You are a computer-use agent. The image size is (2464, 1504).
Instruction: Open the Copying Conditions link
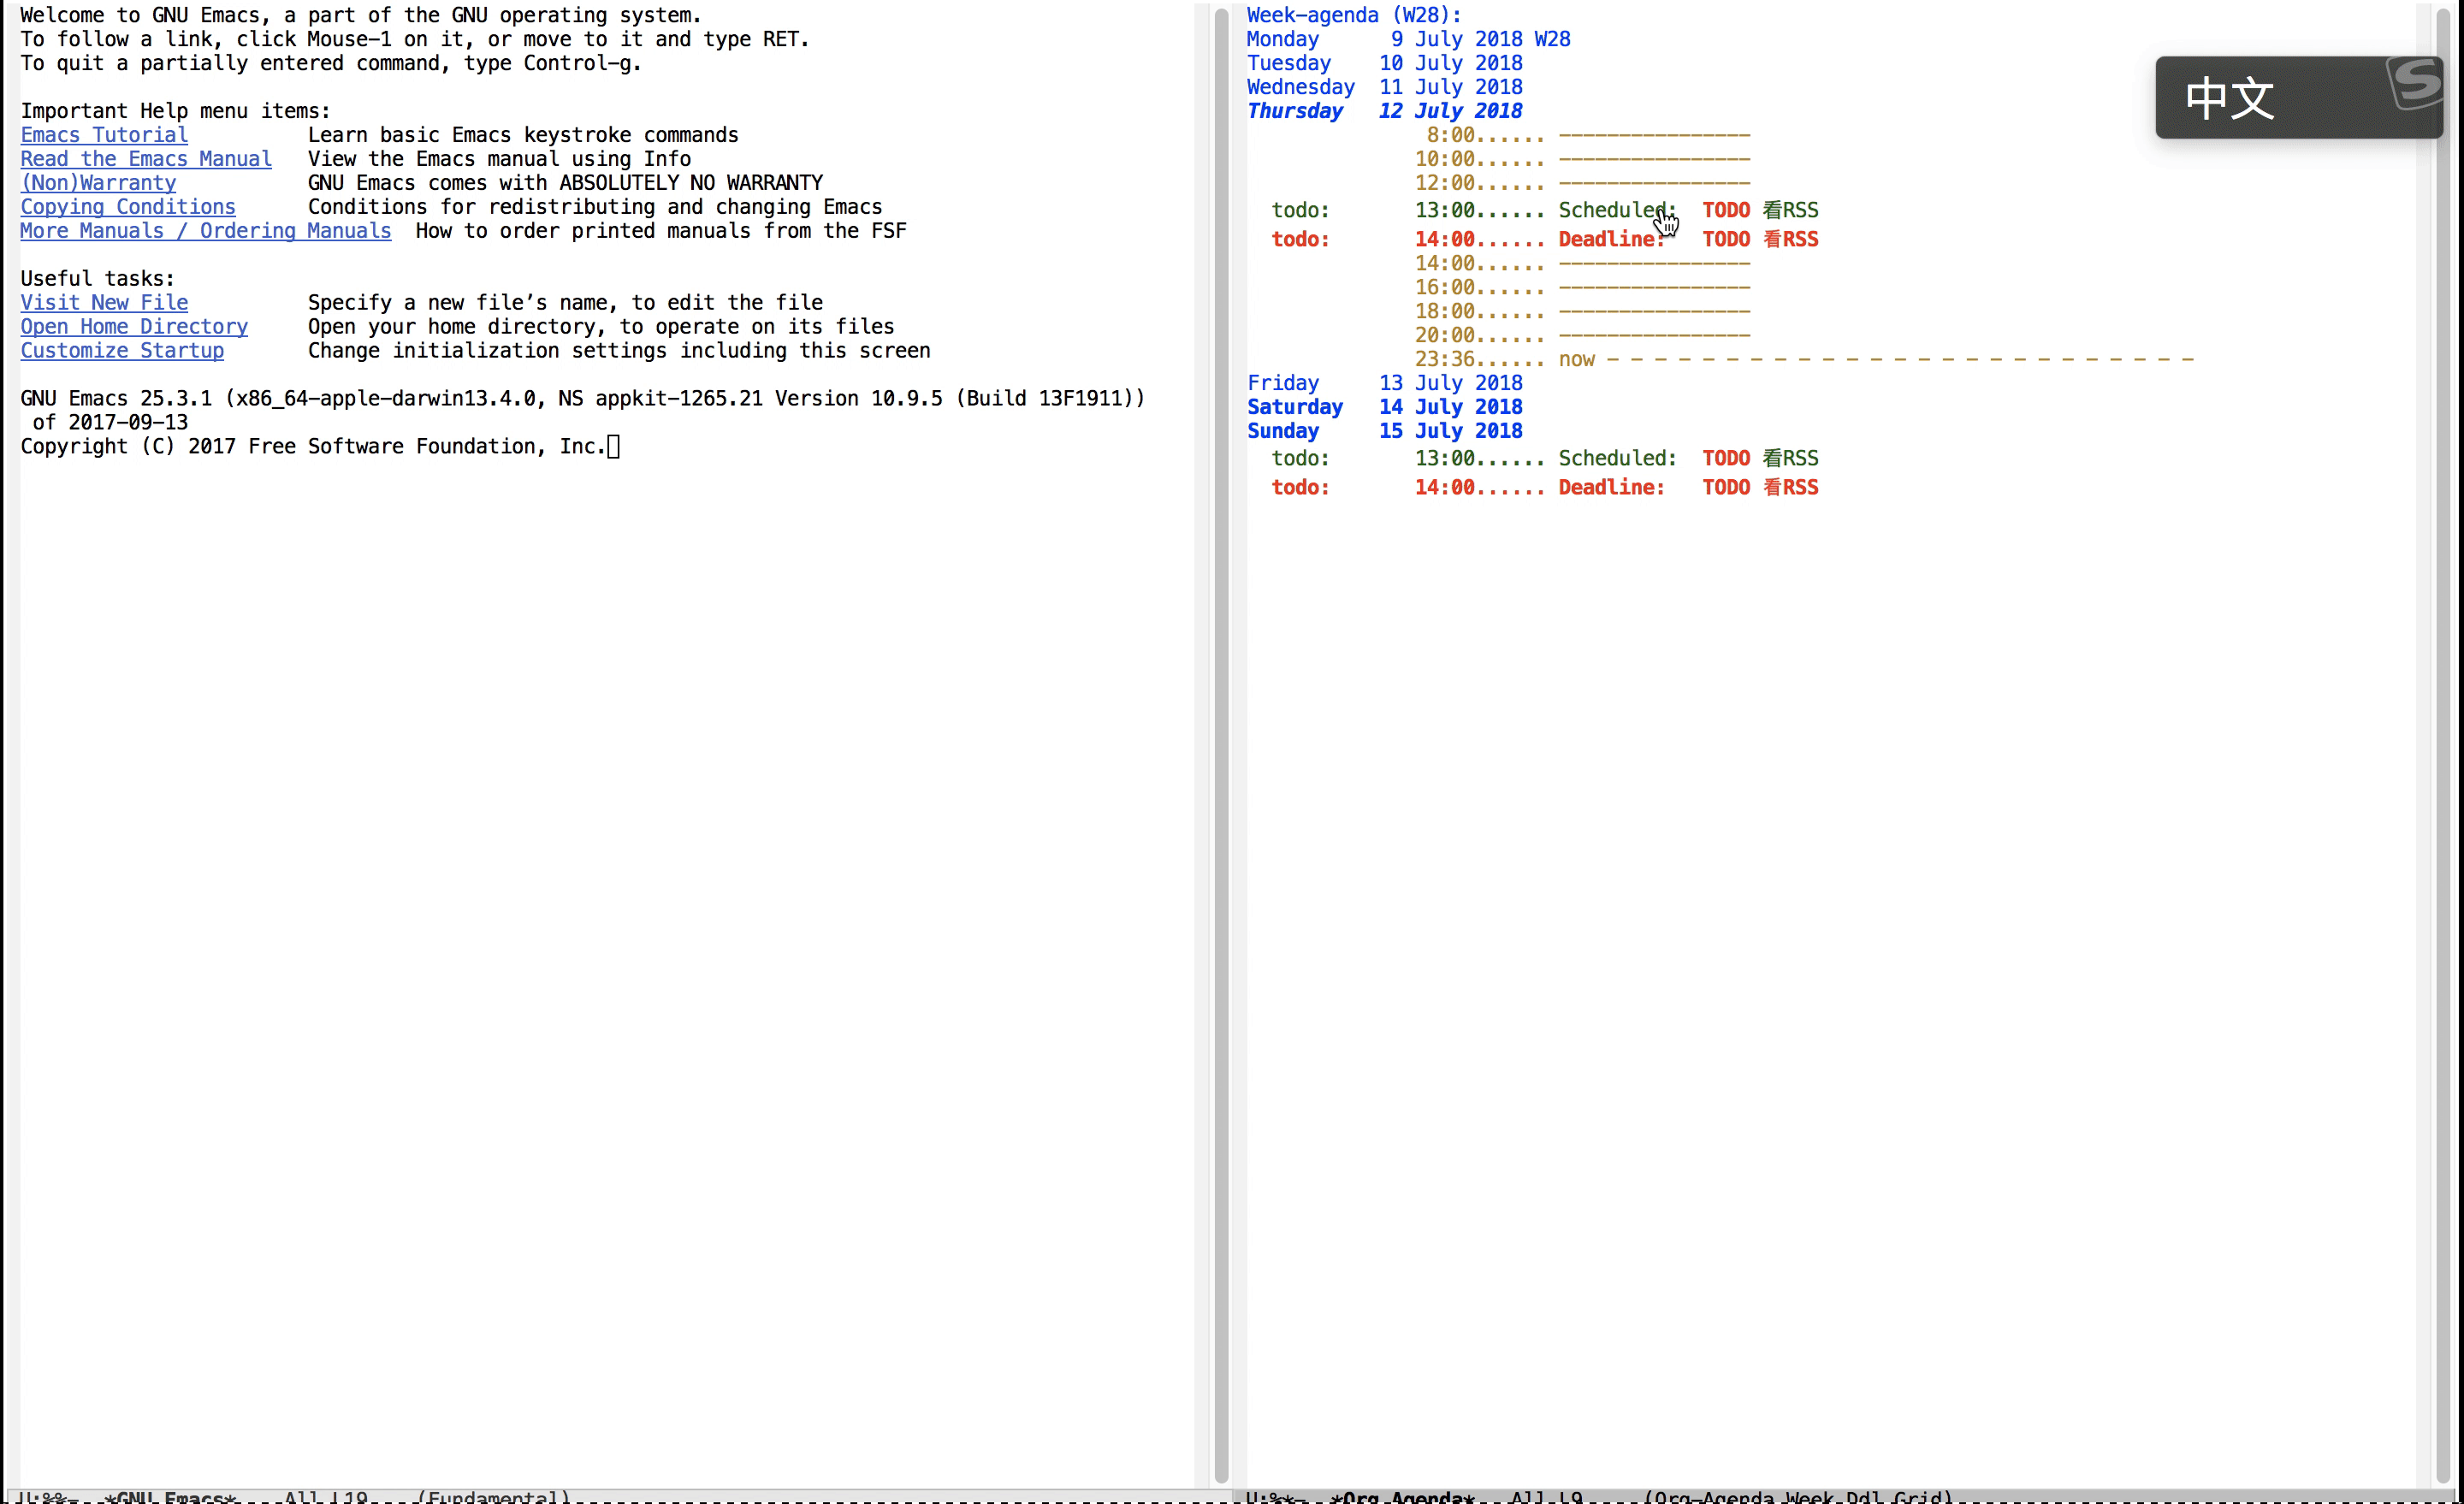pyautogui.click(x=128, y=207)
